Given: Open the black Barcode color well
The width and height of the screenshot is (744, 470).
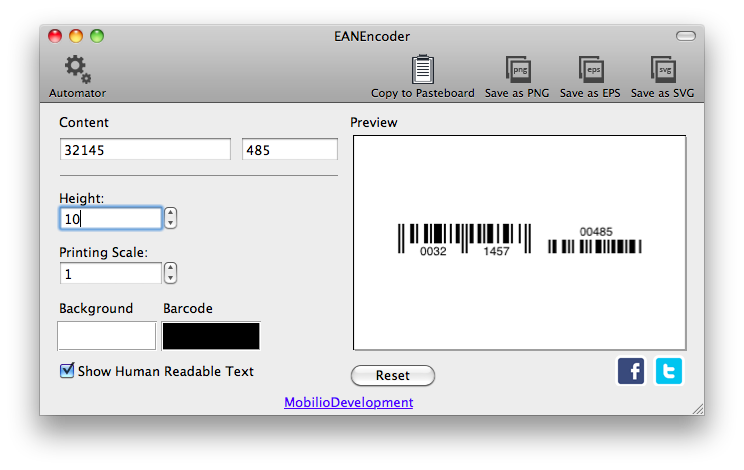Looking at the screenshot, I should coord(211,336).
